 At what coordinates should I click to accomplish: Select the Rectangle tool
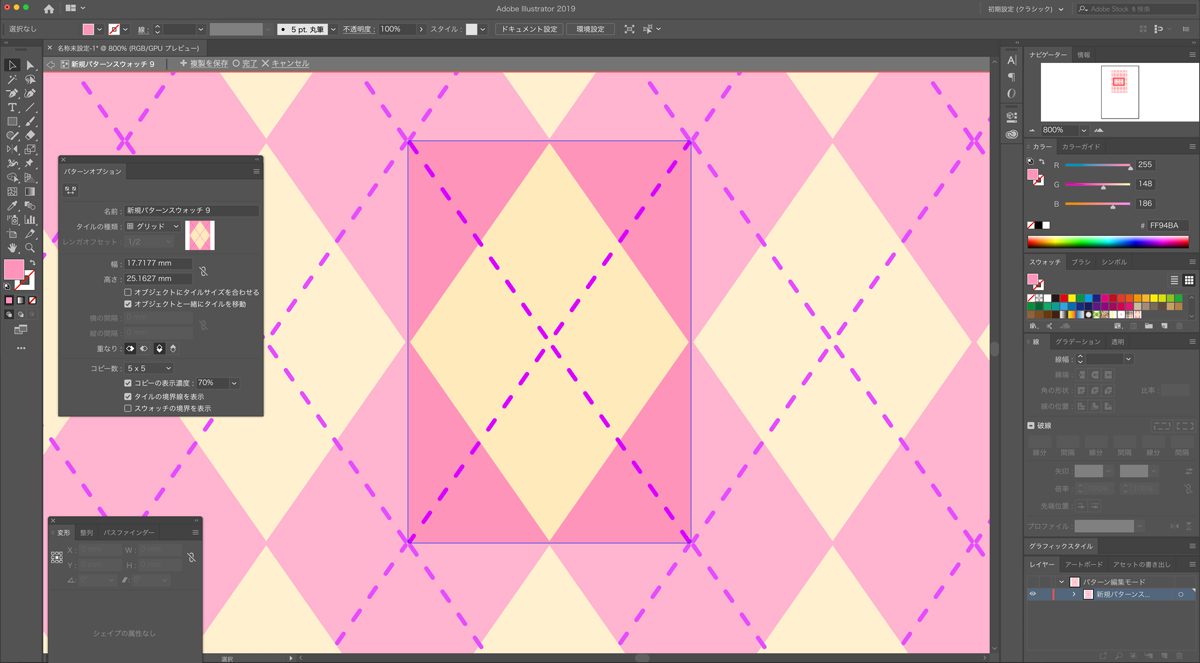(12, 121)
